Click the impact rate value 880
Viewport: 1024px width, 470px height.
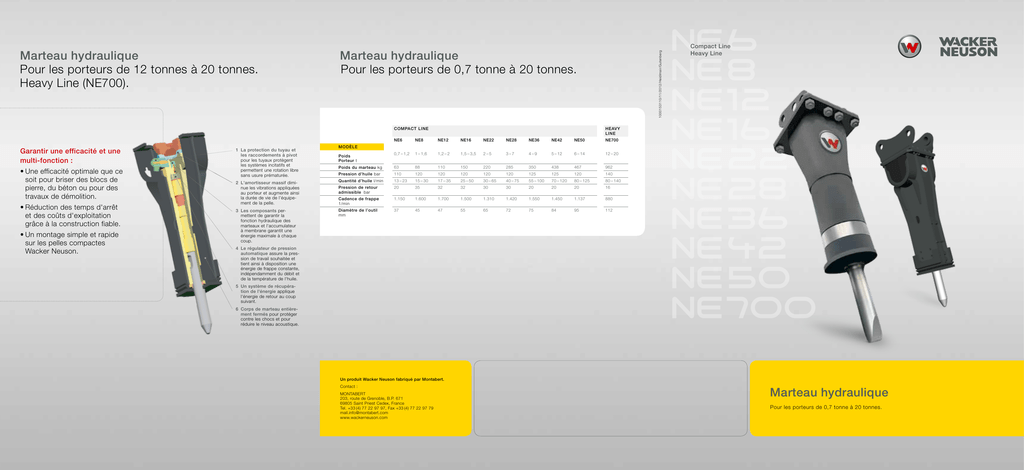click(x=609, y=198)
